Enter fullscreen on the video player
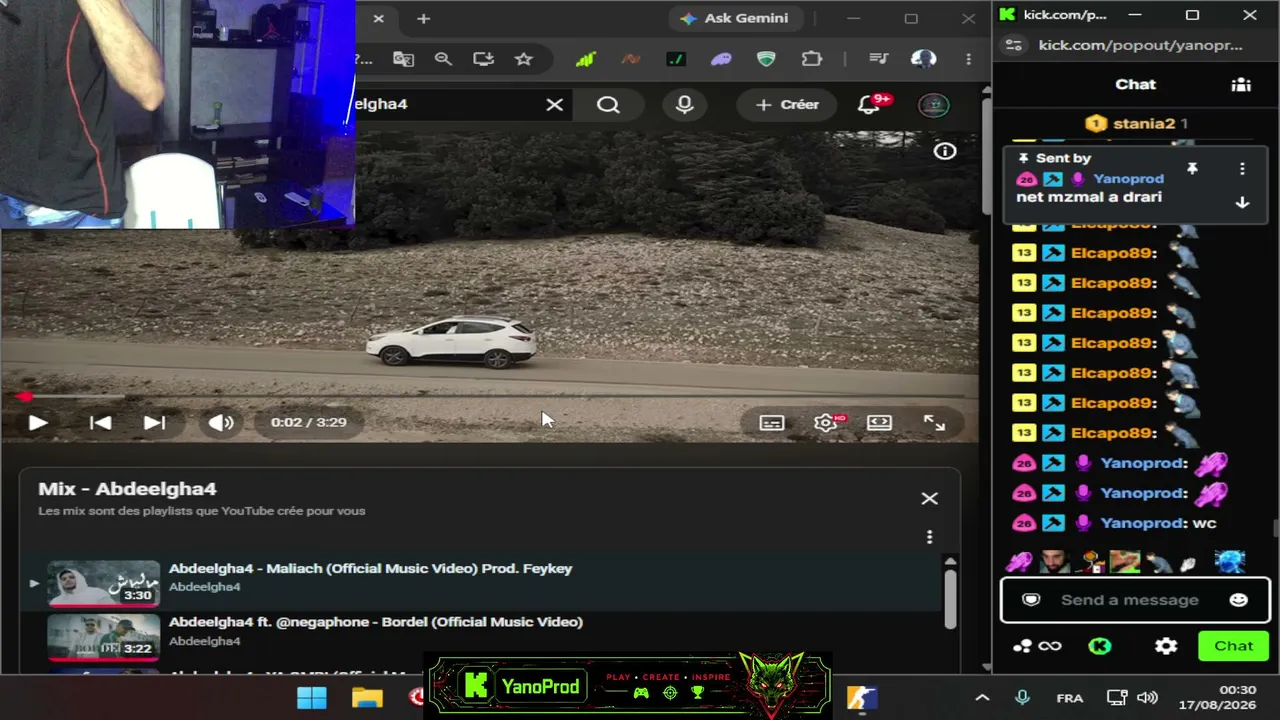Image resolution: width=1280 pixels, height=720 pixels. click(934, 423)
